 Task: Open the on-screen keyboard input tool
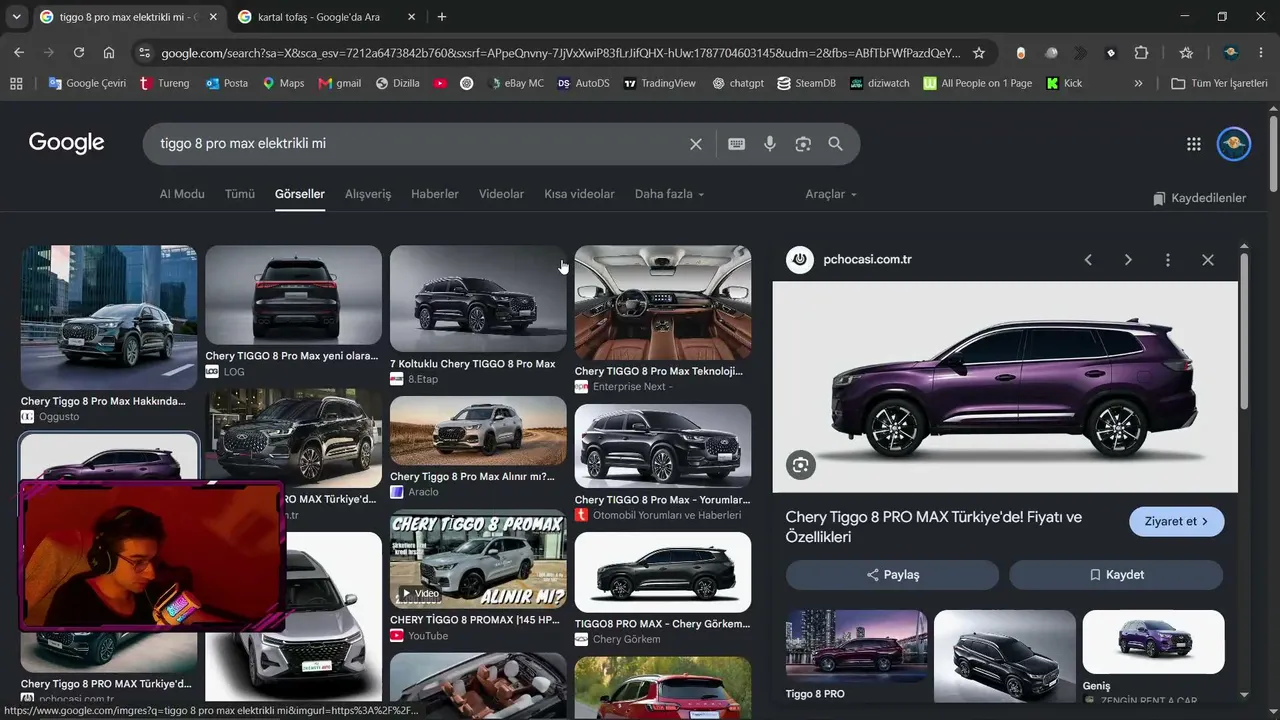pyautogui.click(x=737, y=144)
